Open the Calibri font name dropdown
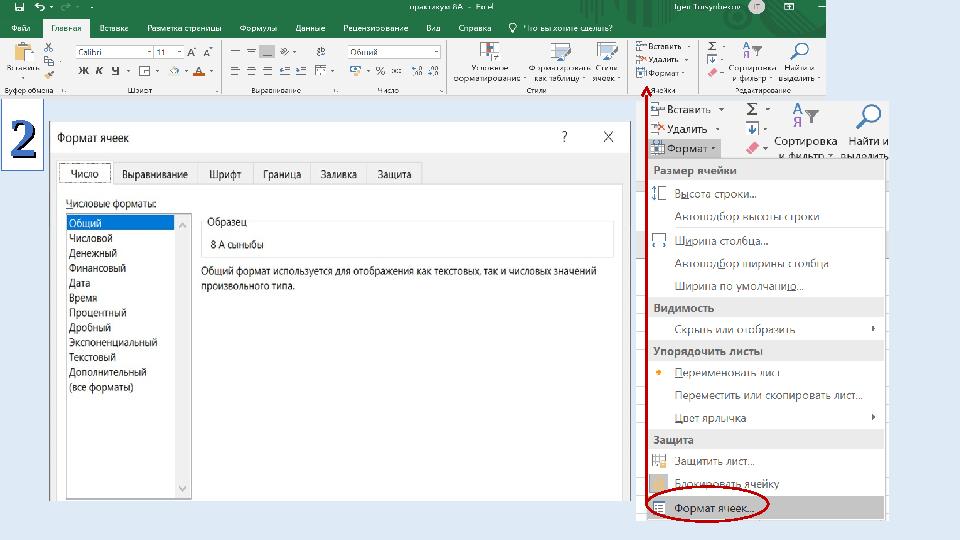 147,52
